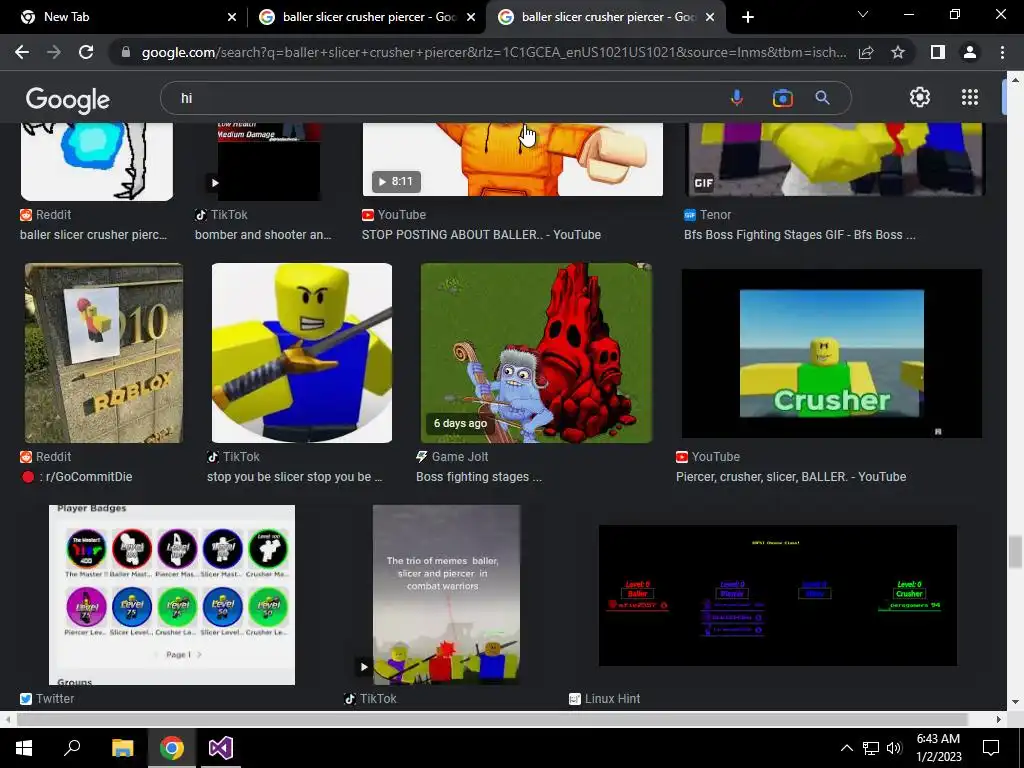
Task: Open Piercer, crusher, slicer, BALLER YouTube link
Action: pos(791,477)
